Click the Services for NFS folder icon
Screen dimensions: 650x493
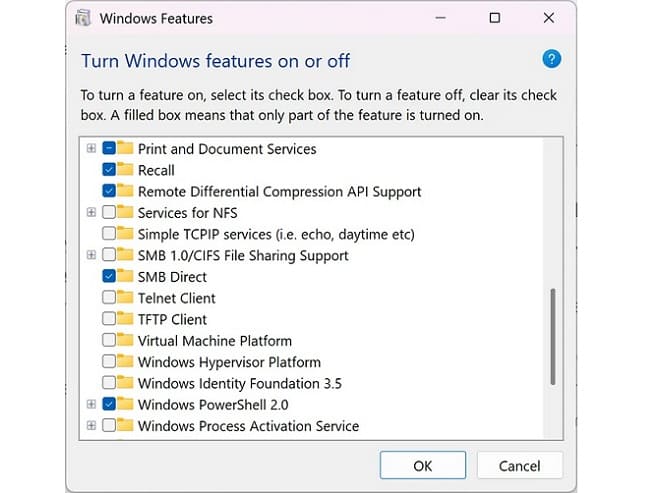point(125,212)
